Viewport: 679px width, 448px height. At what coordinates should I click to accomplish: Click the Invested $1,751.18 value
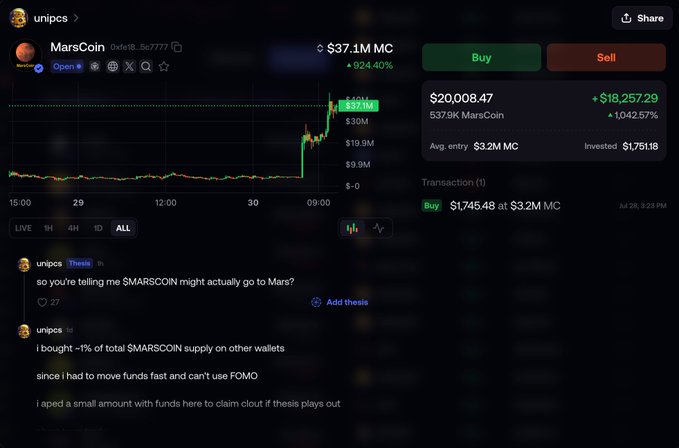[640, 146]
